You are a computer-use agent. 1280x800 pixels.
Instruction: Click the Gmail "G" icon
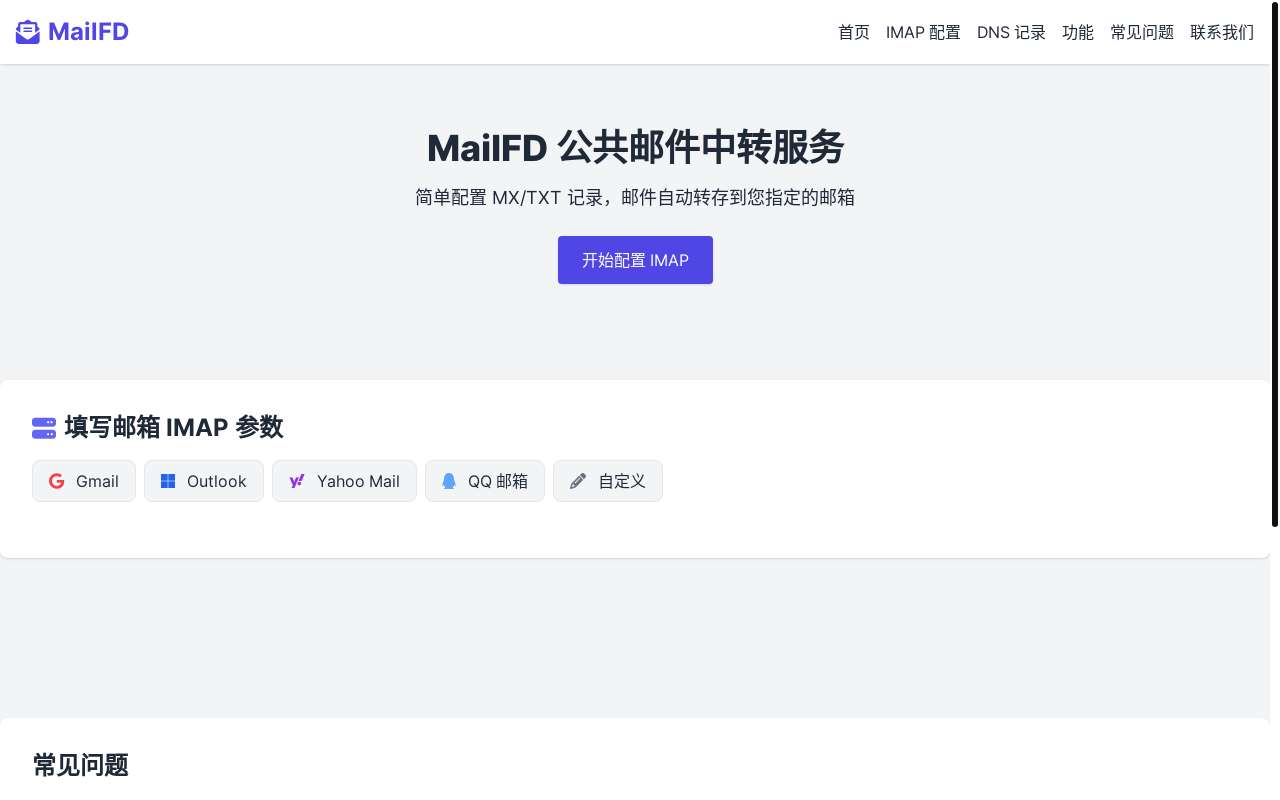(57, 481)
